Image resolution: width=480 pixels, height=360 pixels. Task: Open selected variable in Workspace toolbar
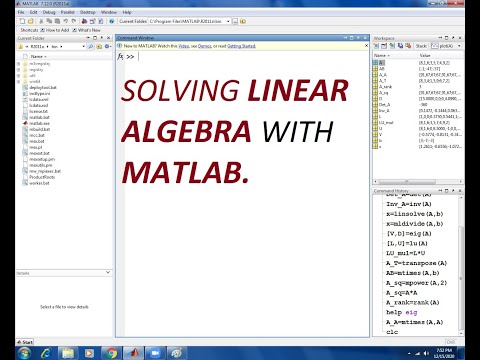(384, 46)
